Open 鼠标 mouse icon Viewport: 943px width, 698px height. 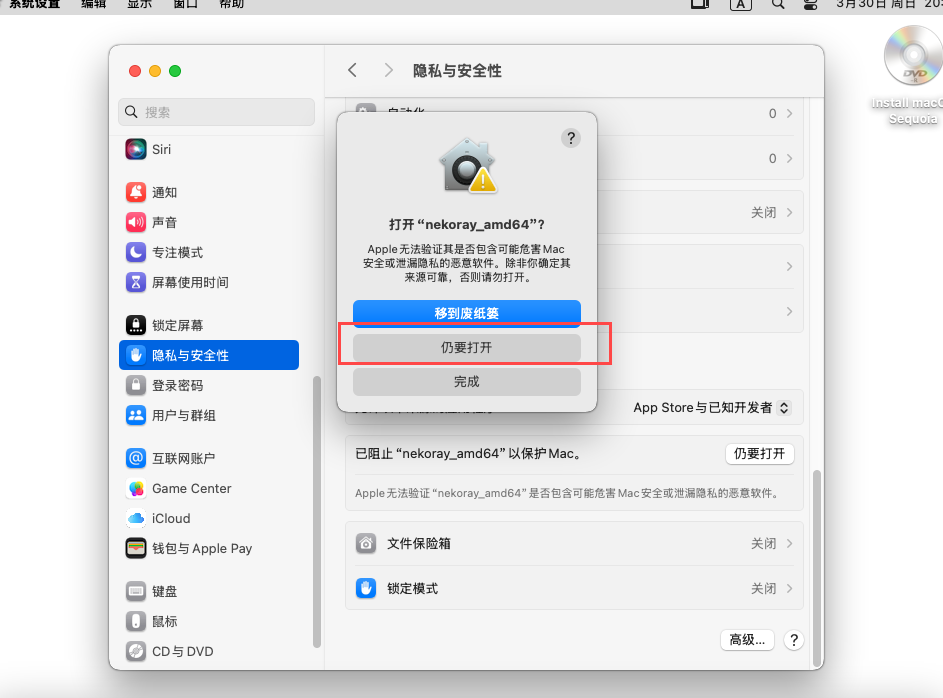click(x=136, y=621)
